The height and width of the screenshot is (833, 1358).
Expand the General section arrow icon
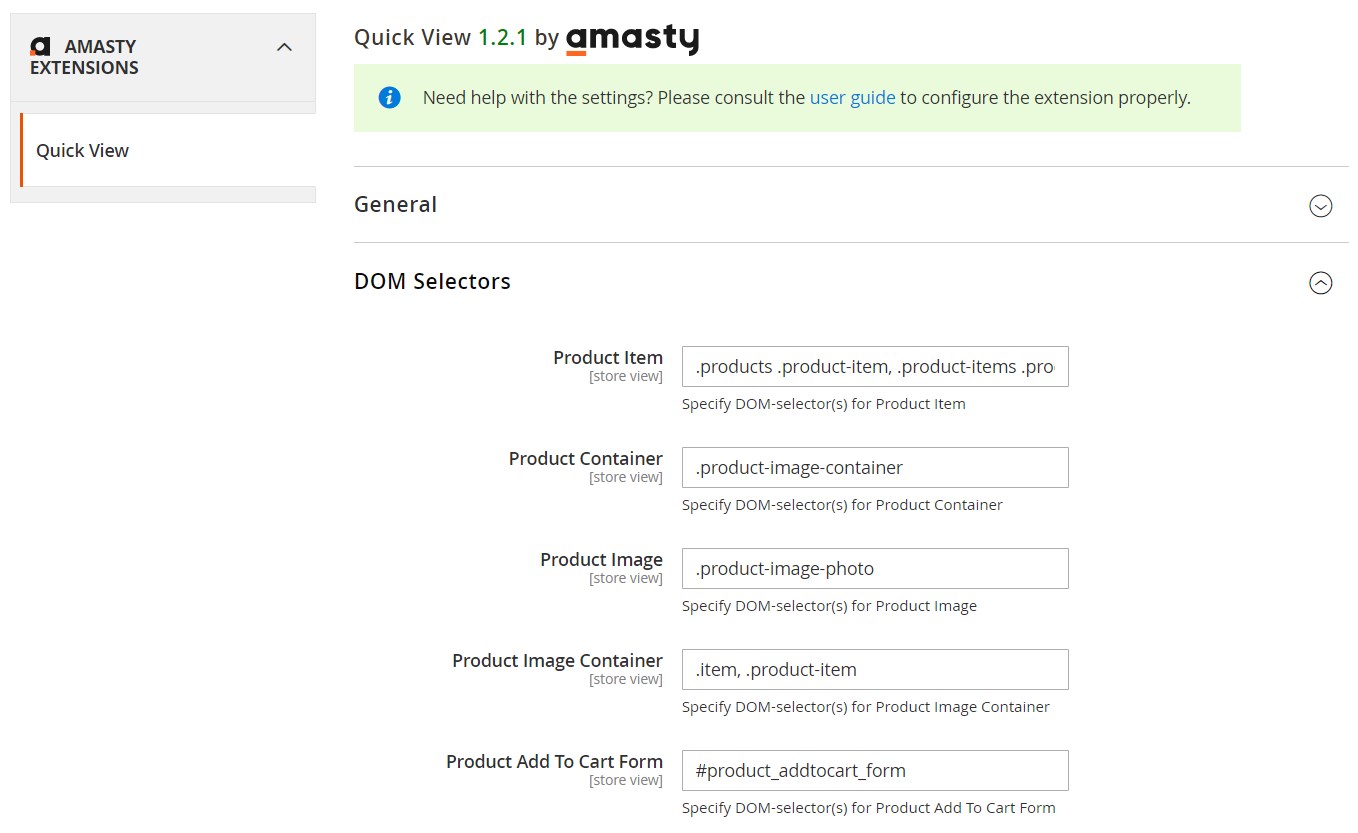1321,206
